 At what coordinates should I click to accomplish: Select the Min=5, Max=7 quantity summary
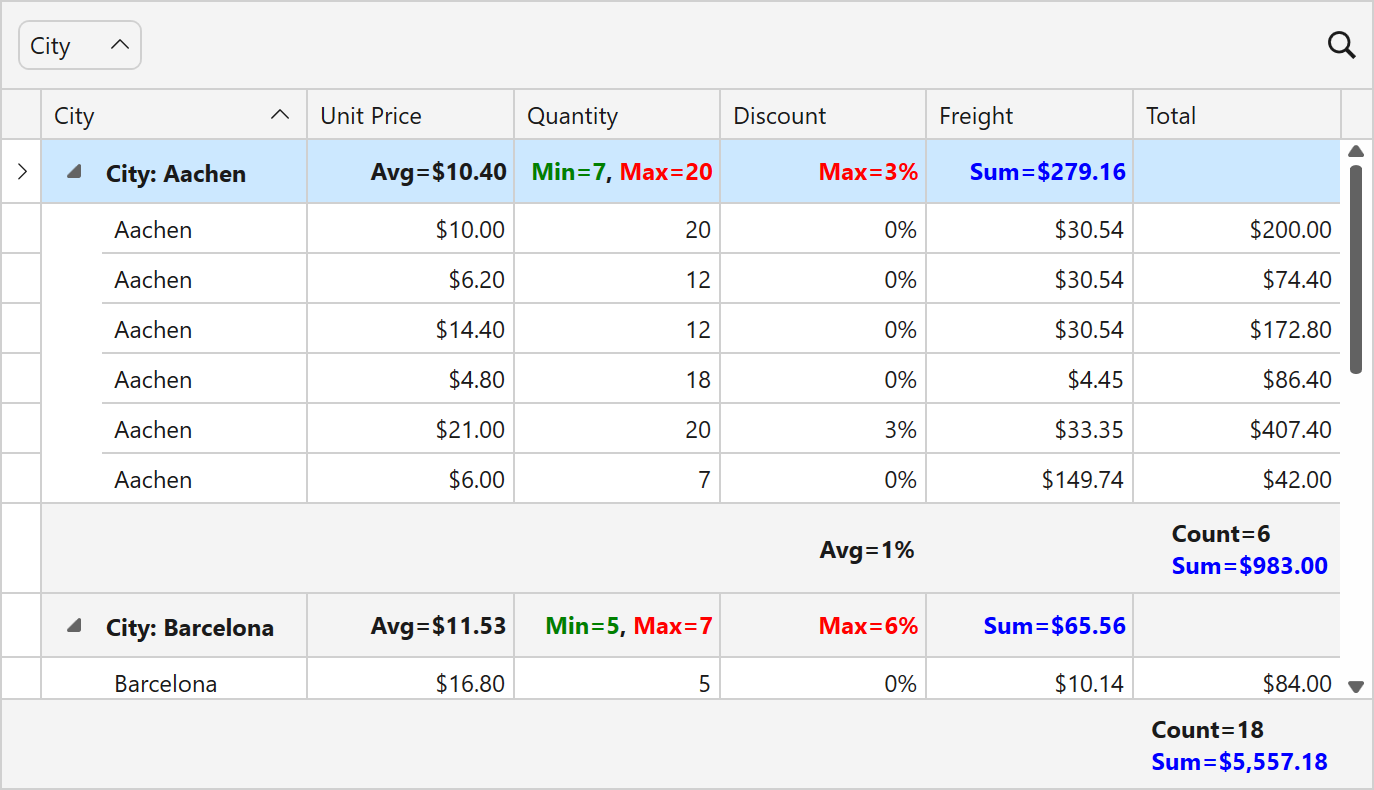pos(629,626)
